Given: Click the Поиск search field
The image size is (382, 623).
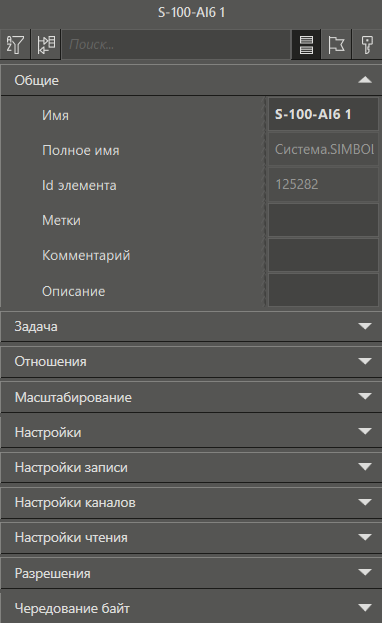Looking at the screenshot, I should click(176, 44).
